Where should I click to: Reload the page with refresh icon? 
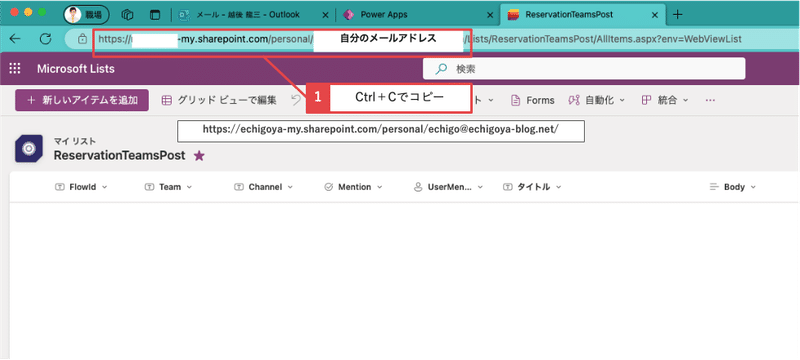click(x=45, y=39)
